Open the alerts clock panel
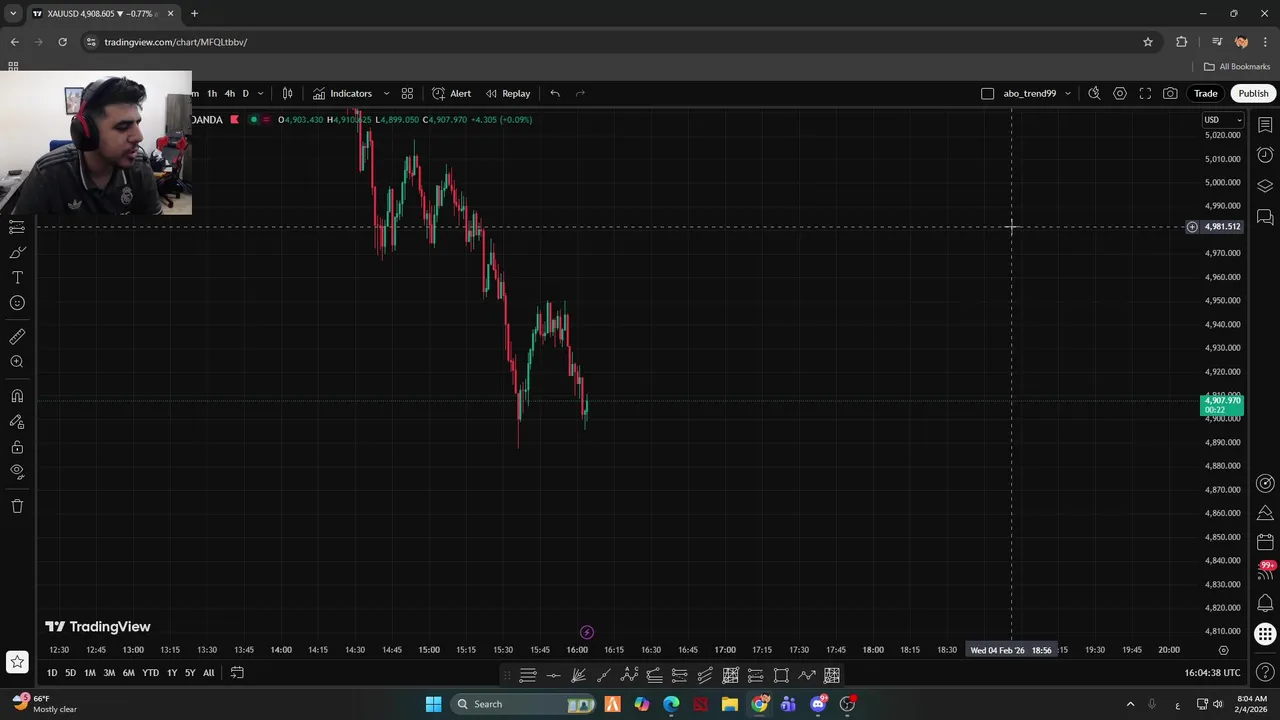The height and width of the screenshot is (720, 1280). [1265, 155]
